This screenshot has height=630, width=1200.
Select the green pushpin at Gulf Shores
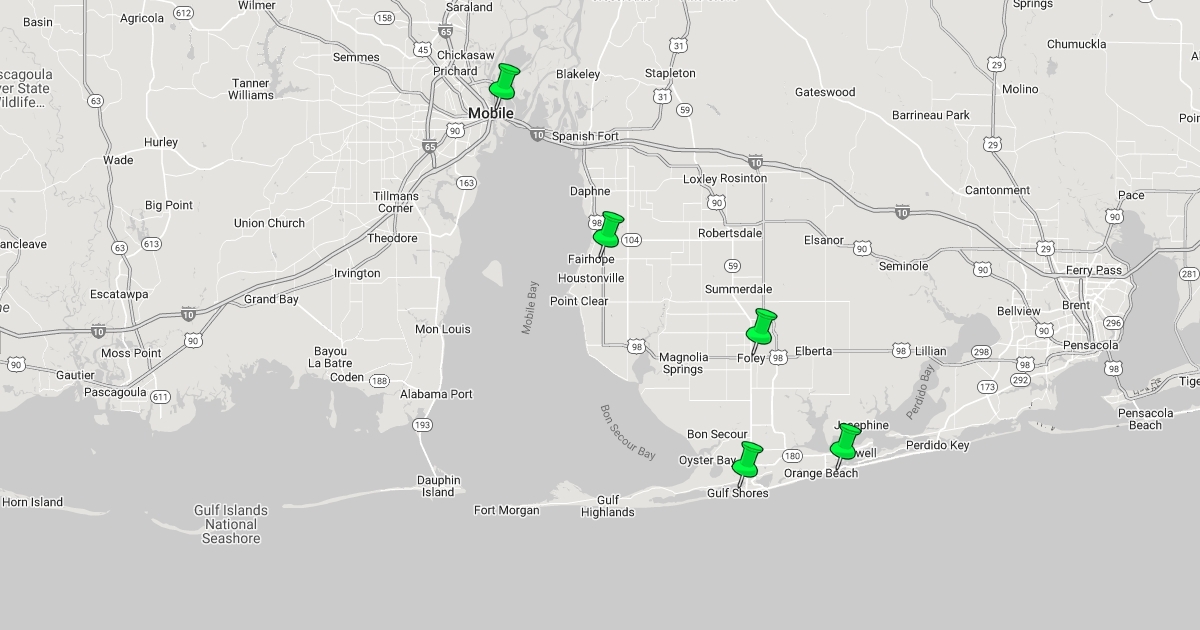tap(748, 459)
